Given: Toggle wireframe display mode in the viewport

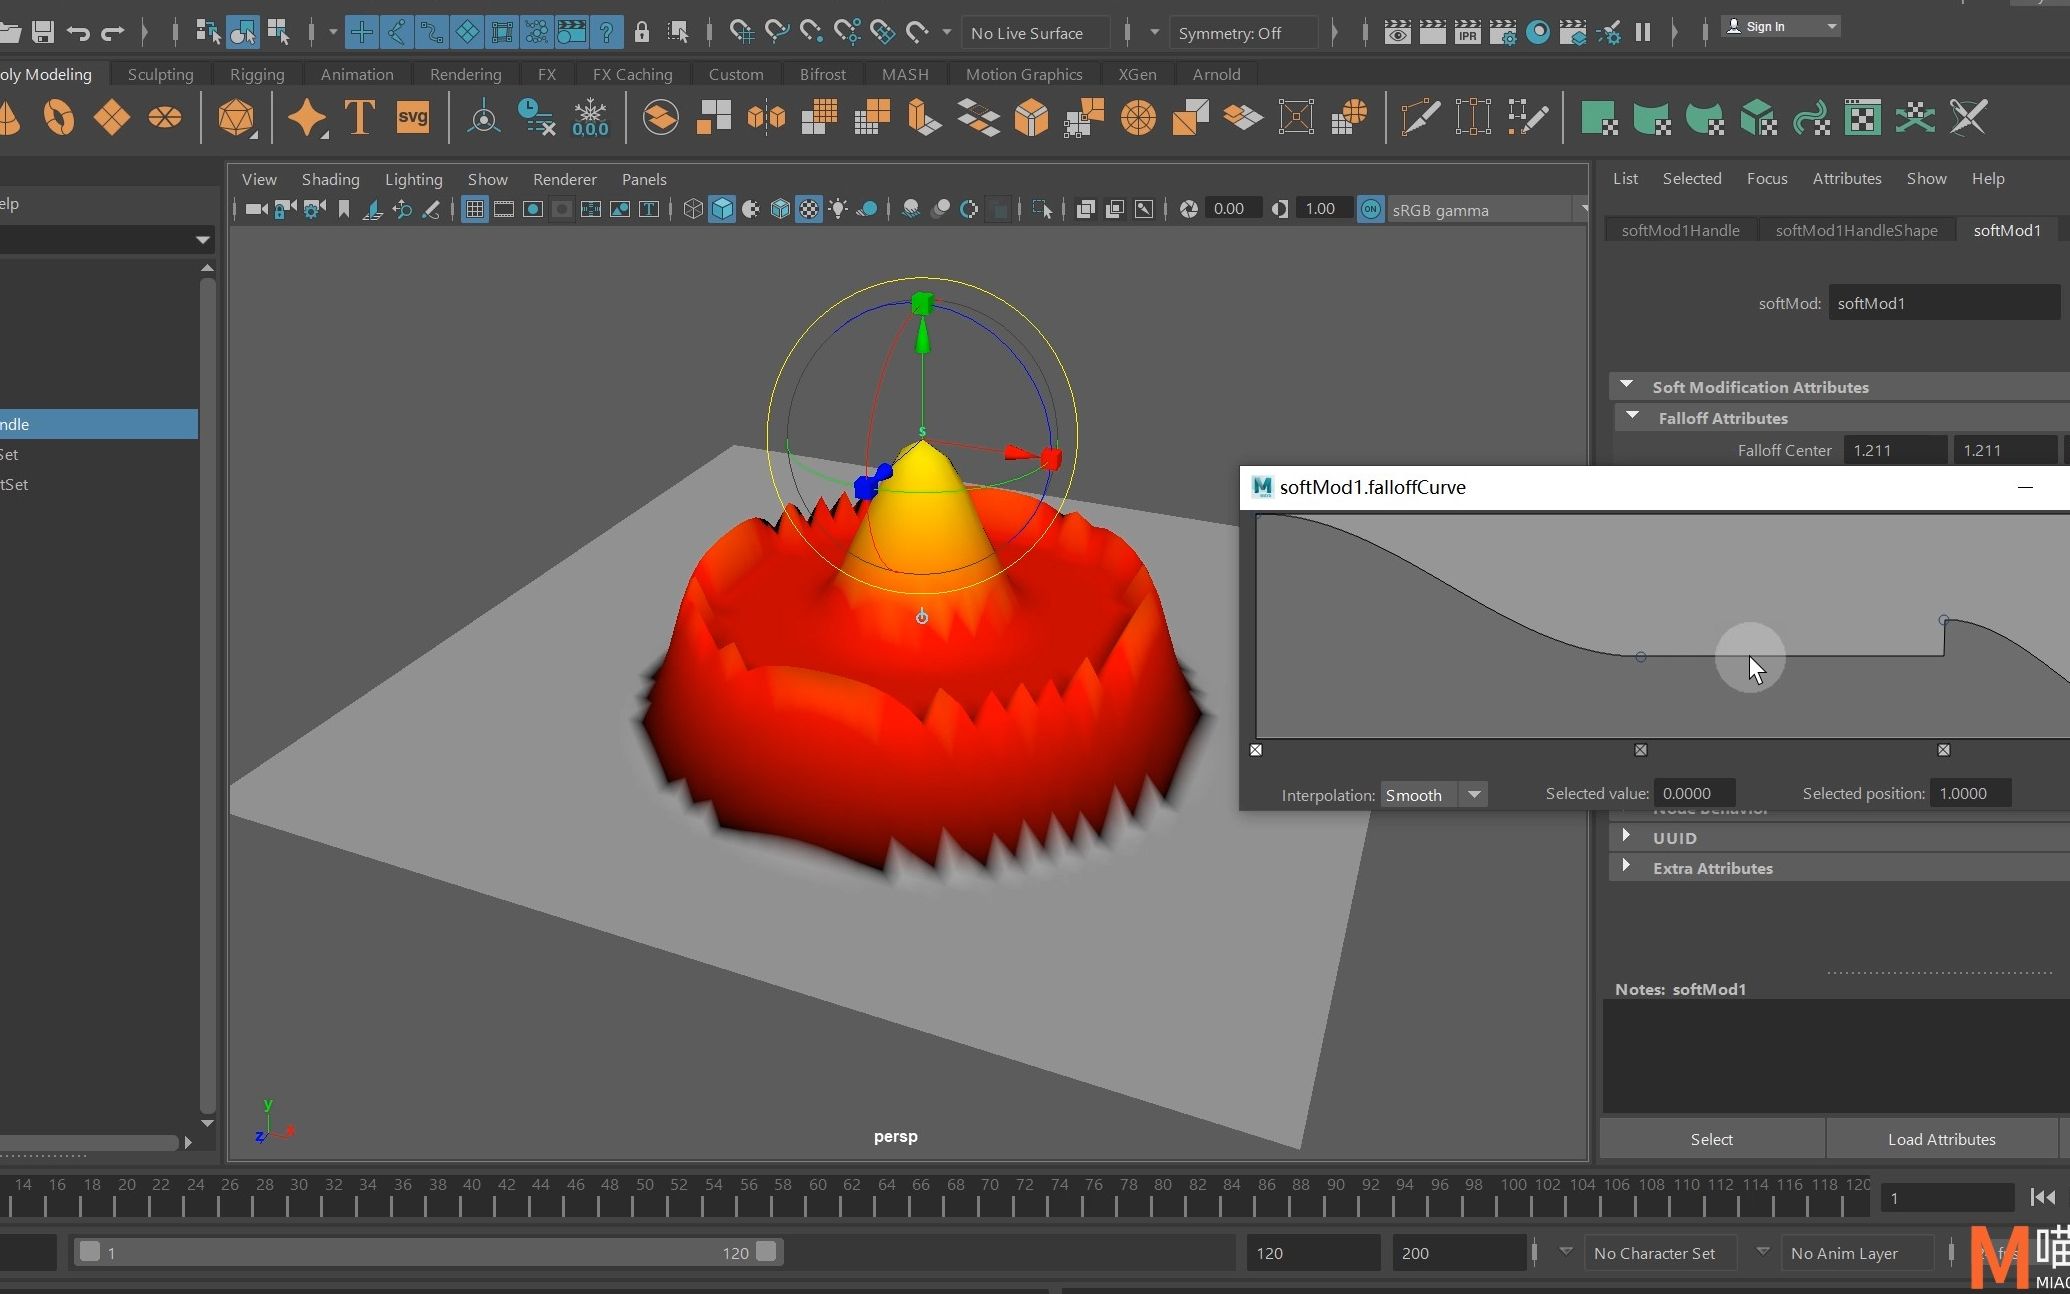Looking at the screenshot, I should (x=692, y=209).
